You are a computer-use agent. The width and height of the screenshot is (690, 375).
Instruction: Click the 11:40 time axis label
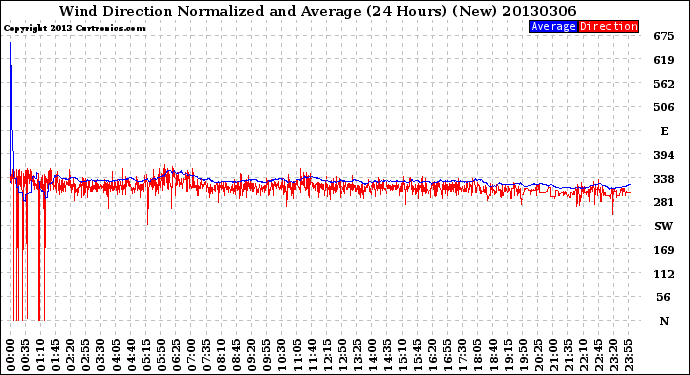tap(312, 355)
